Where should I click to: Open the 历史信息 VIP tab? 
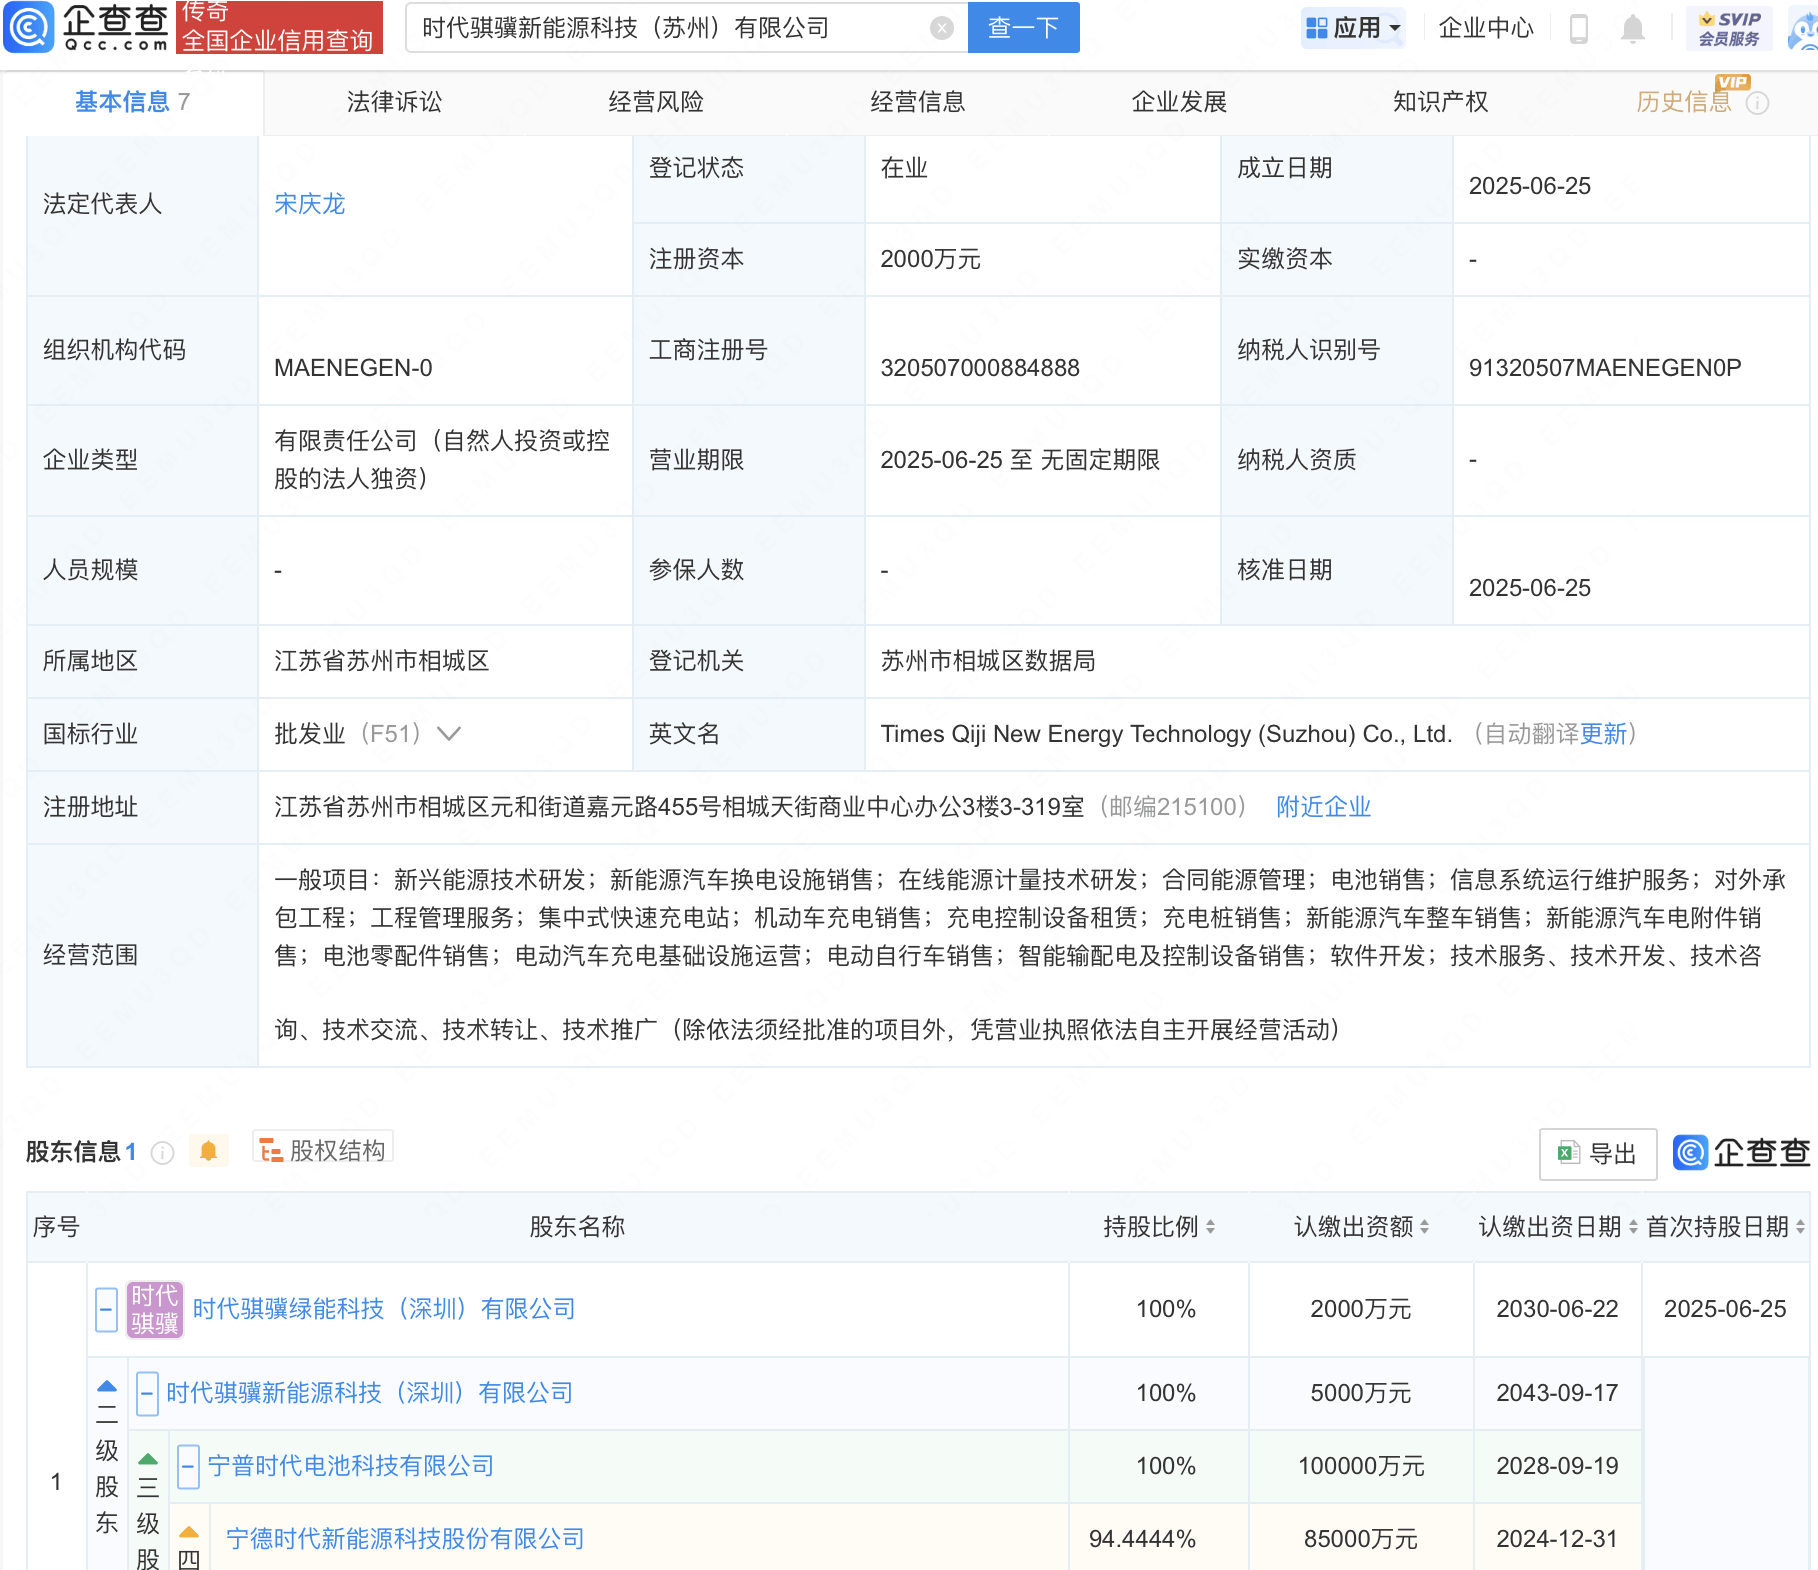point(1683,102)
